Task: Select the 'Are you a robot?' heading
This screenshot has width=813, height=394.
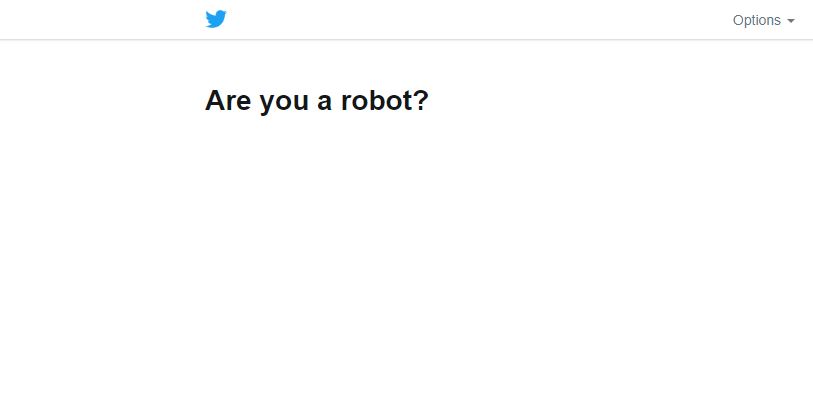Action: 317,100
